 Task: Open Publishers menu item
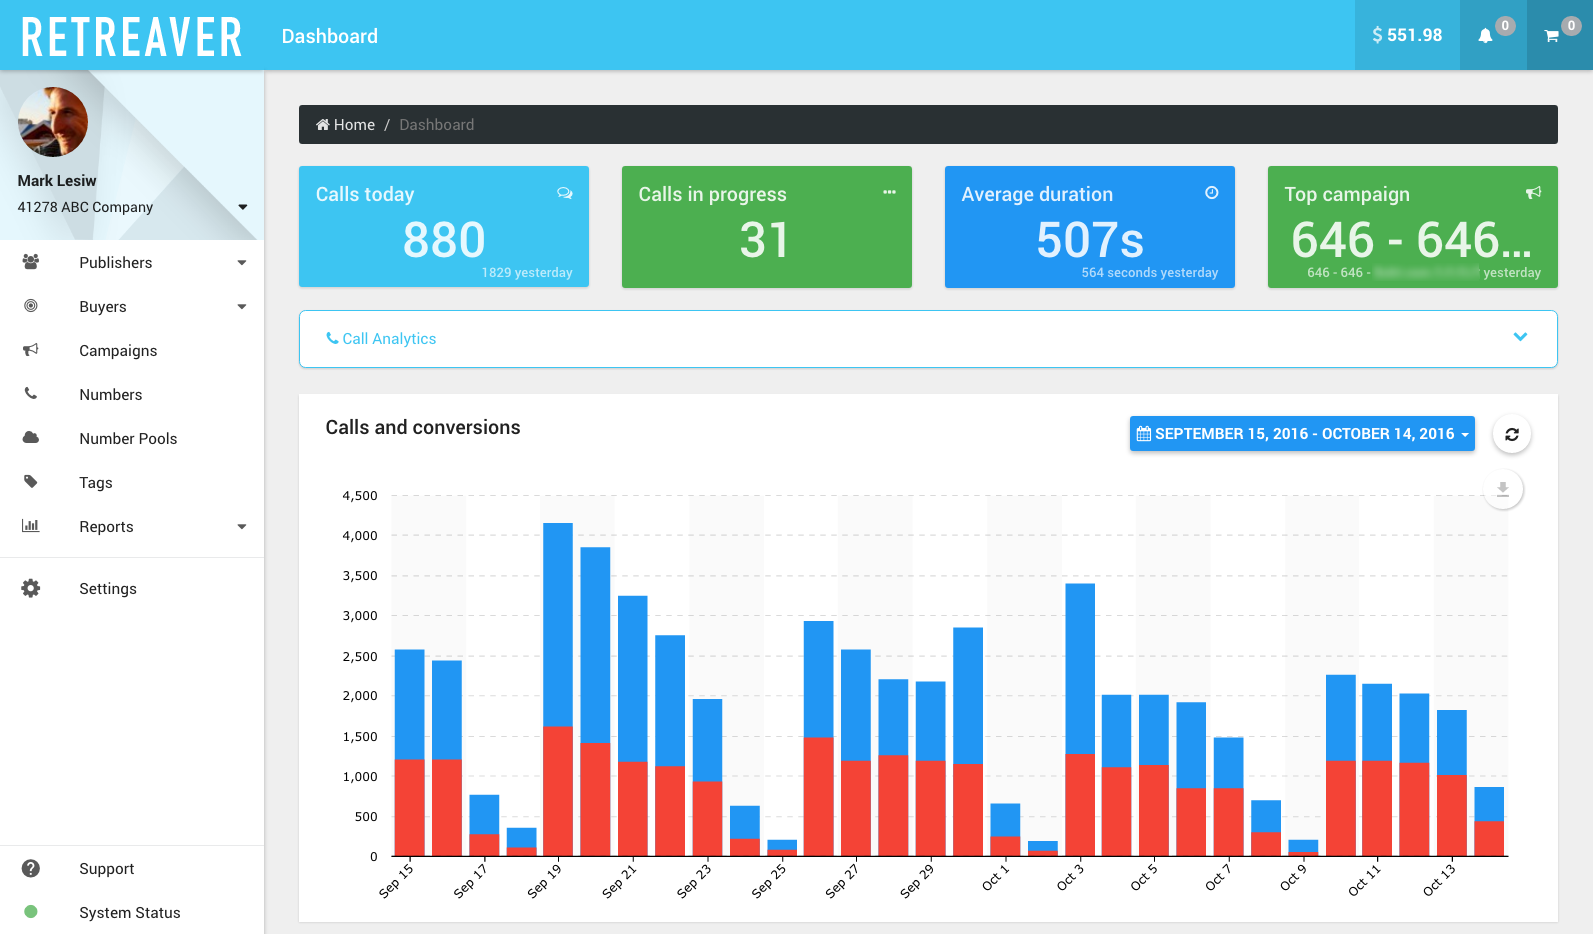coord(132,262)
